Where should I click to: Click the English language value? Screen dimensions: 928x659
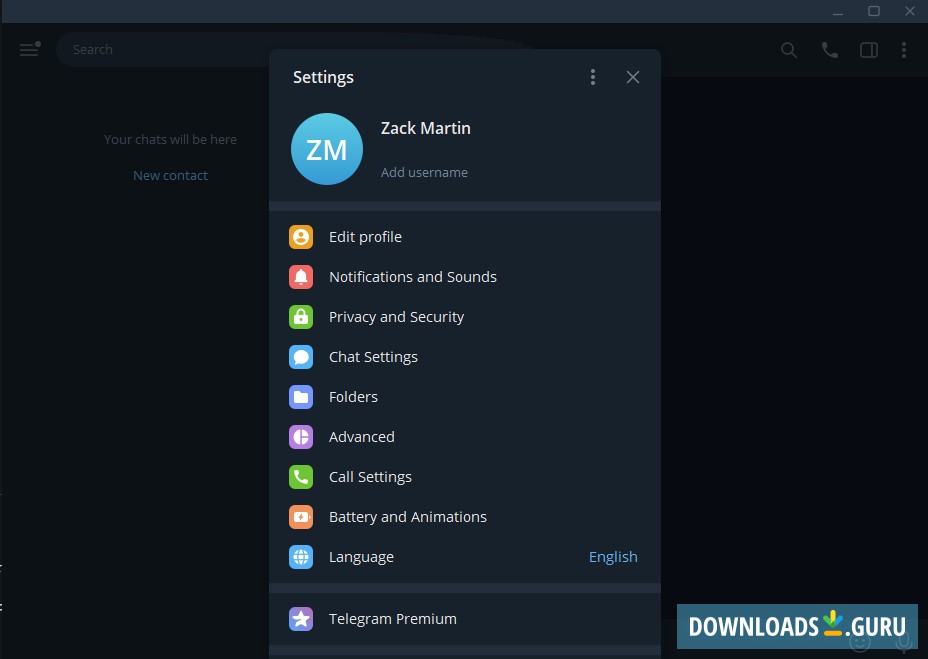[613, 557]
